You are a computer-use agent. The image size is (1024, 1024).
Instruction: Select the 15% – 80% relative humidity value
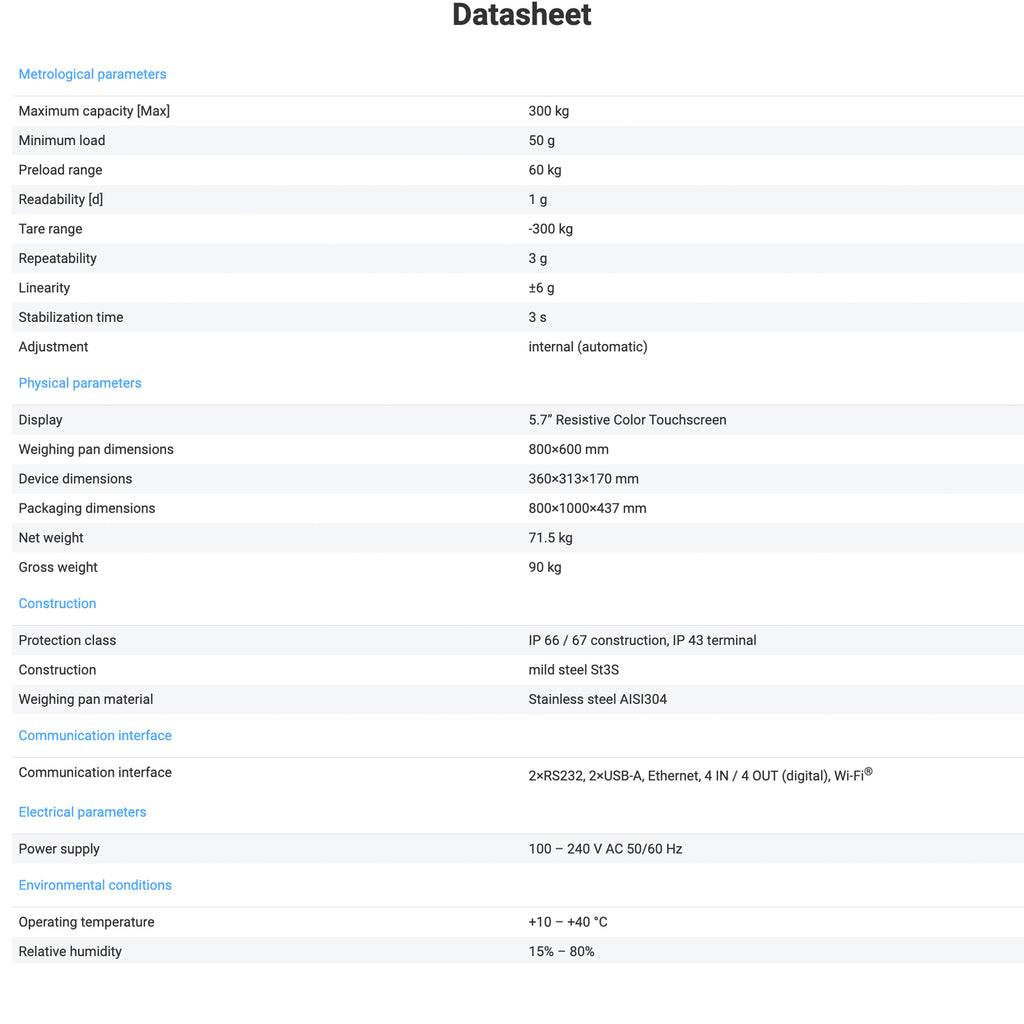561,951
